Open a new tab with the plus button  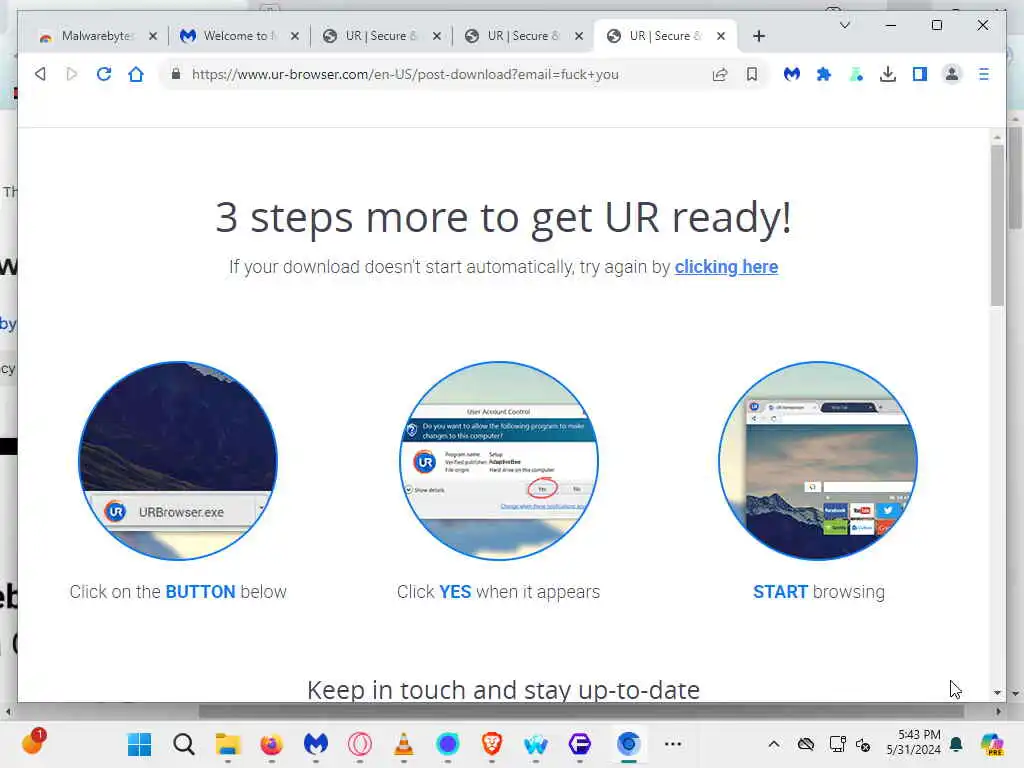click(759, 36)
